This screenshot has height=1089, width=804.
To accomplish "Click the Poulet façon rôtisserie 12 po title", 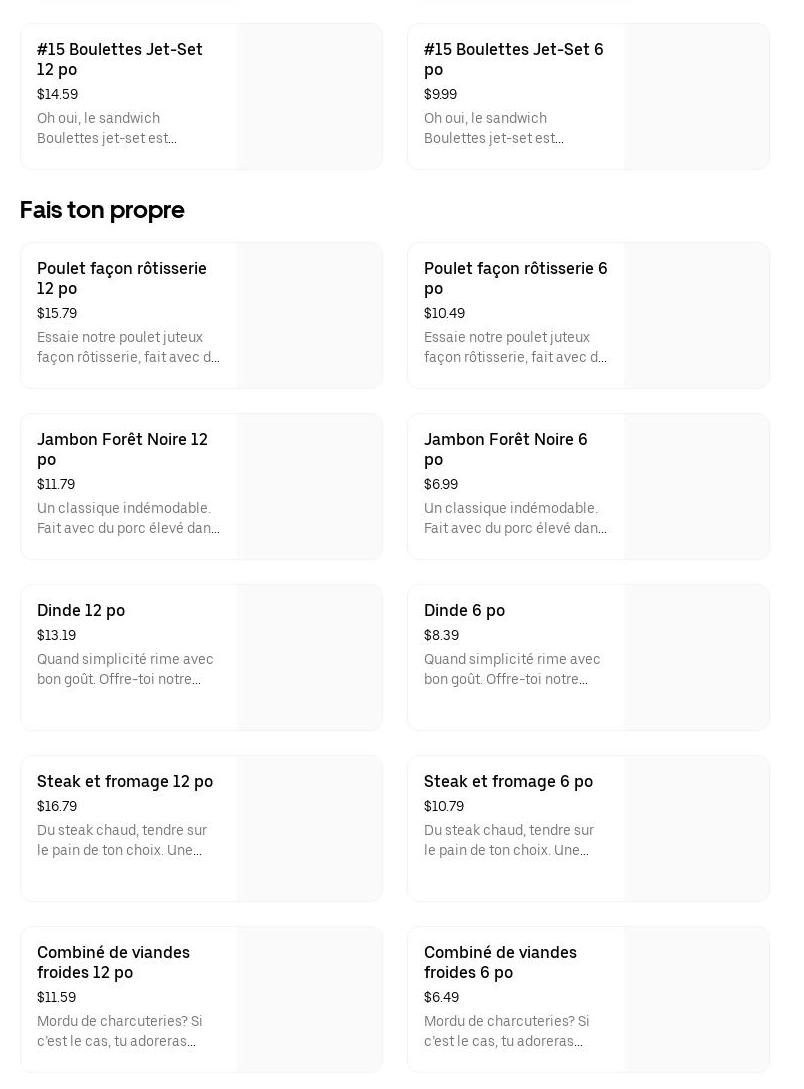I will [x=122, y=278].
